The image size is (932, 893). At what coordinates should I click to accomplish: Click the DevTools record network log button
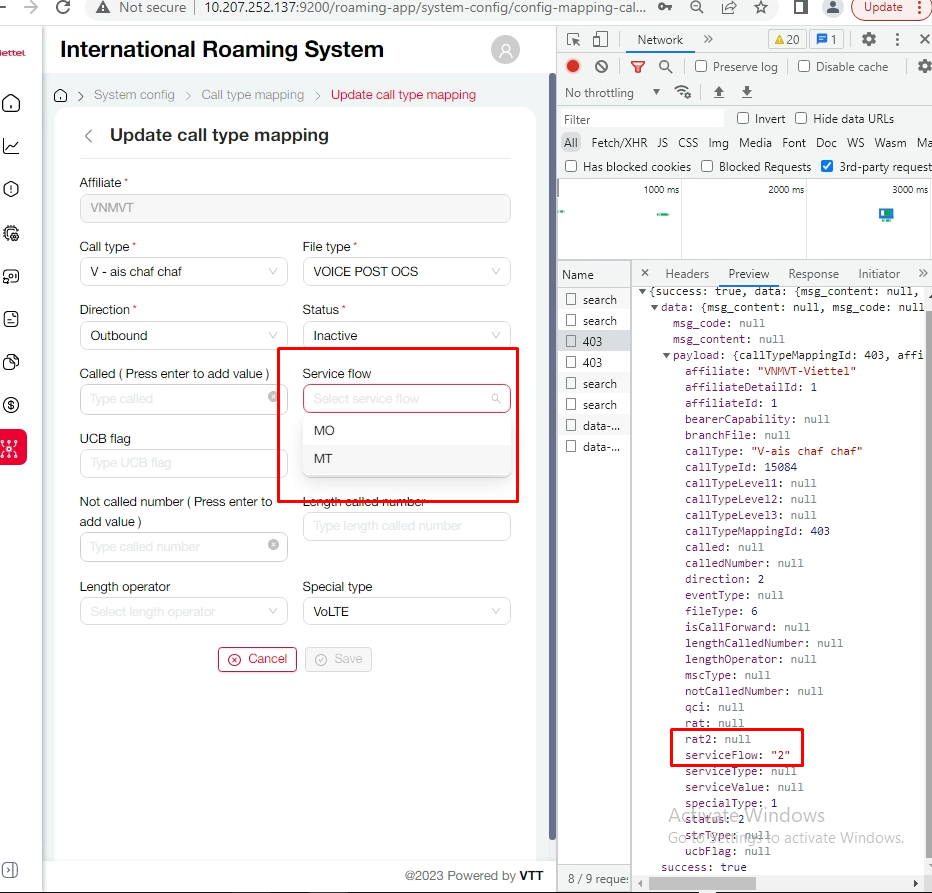(573, 67)
